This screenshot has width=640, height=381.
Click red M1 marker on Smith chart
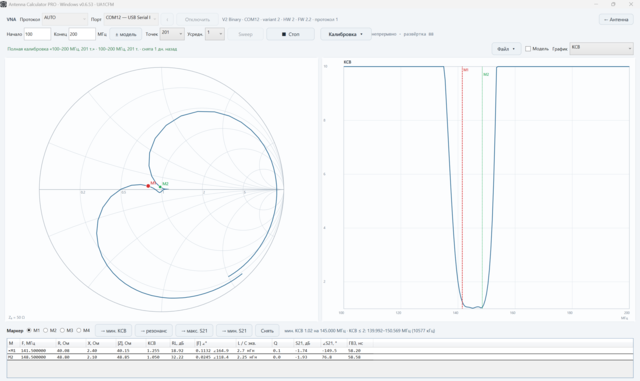(148, 186)
